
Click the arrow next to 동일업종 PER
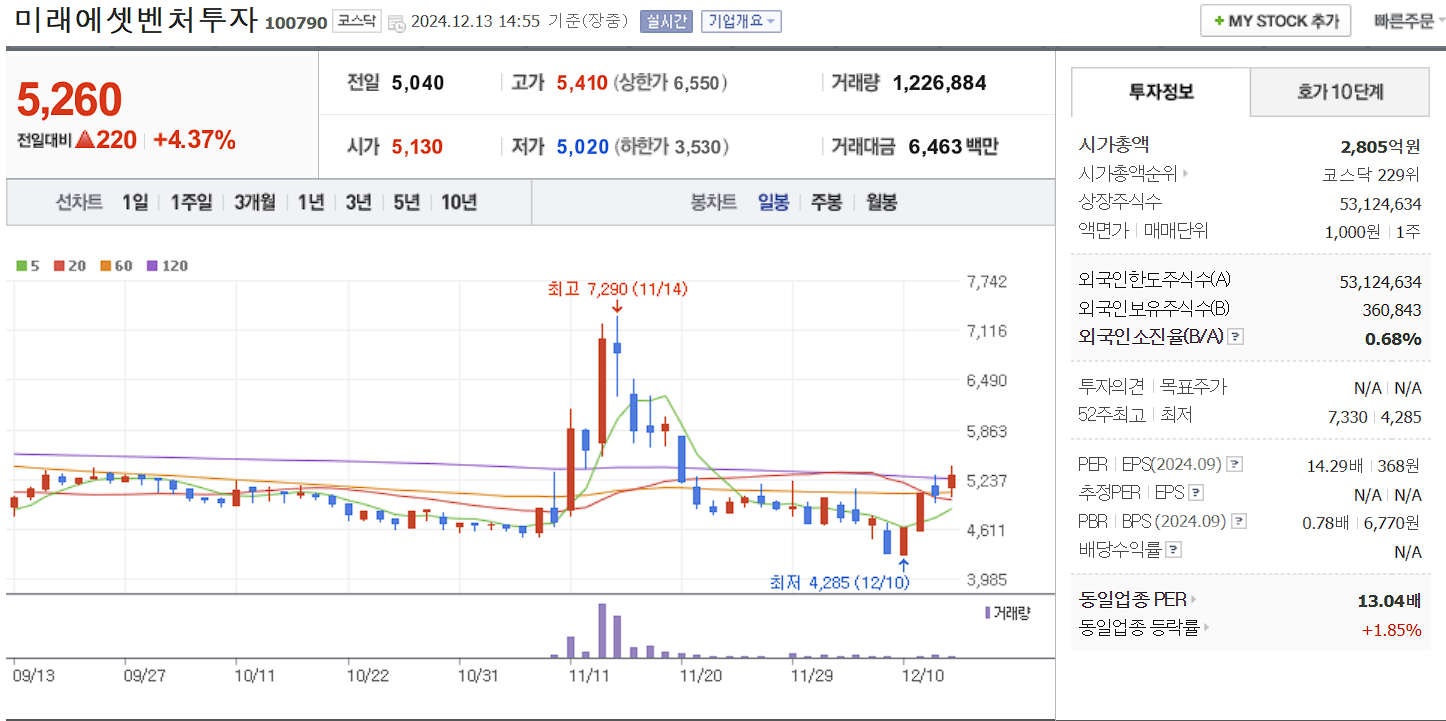(1193, 599)
